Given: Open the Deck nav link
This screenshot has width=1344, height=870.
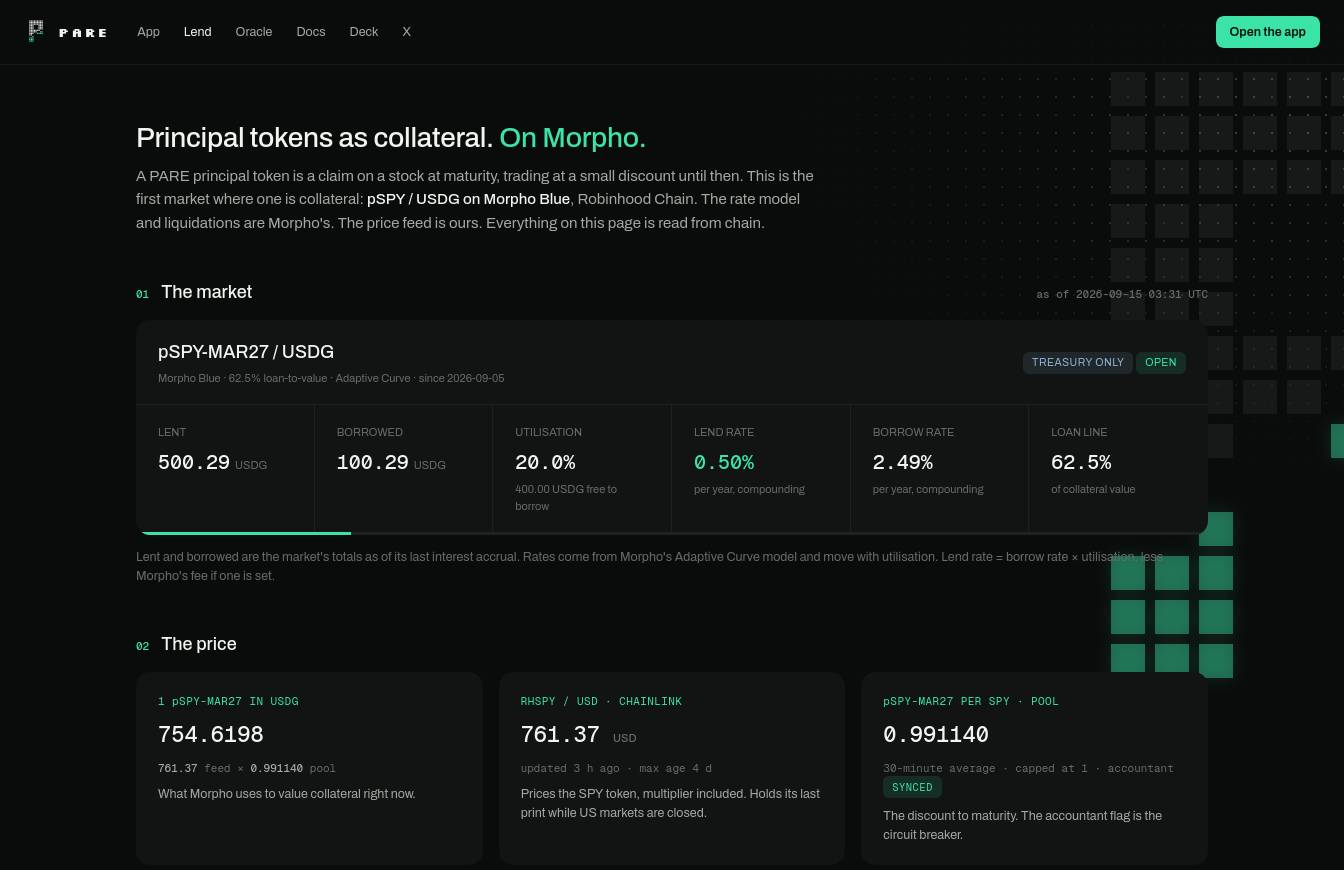Looking at the screenshot, I should click(364, 32).
